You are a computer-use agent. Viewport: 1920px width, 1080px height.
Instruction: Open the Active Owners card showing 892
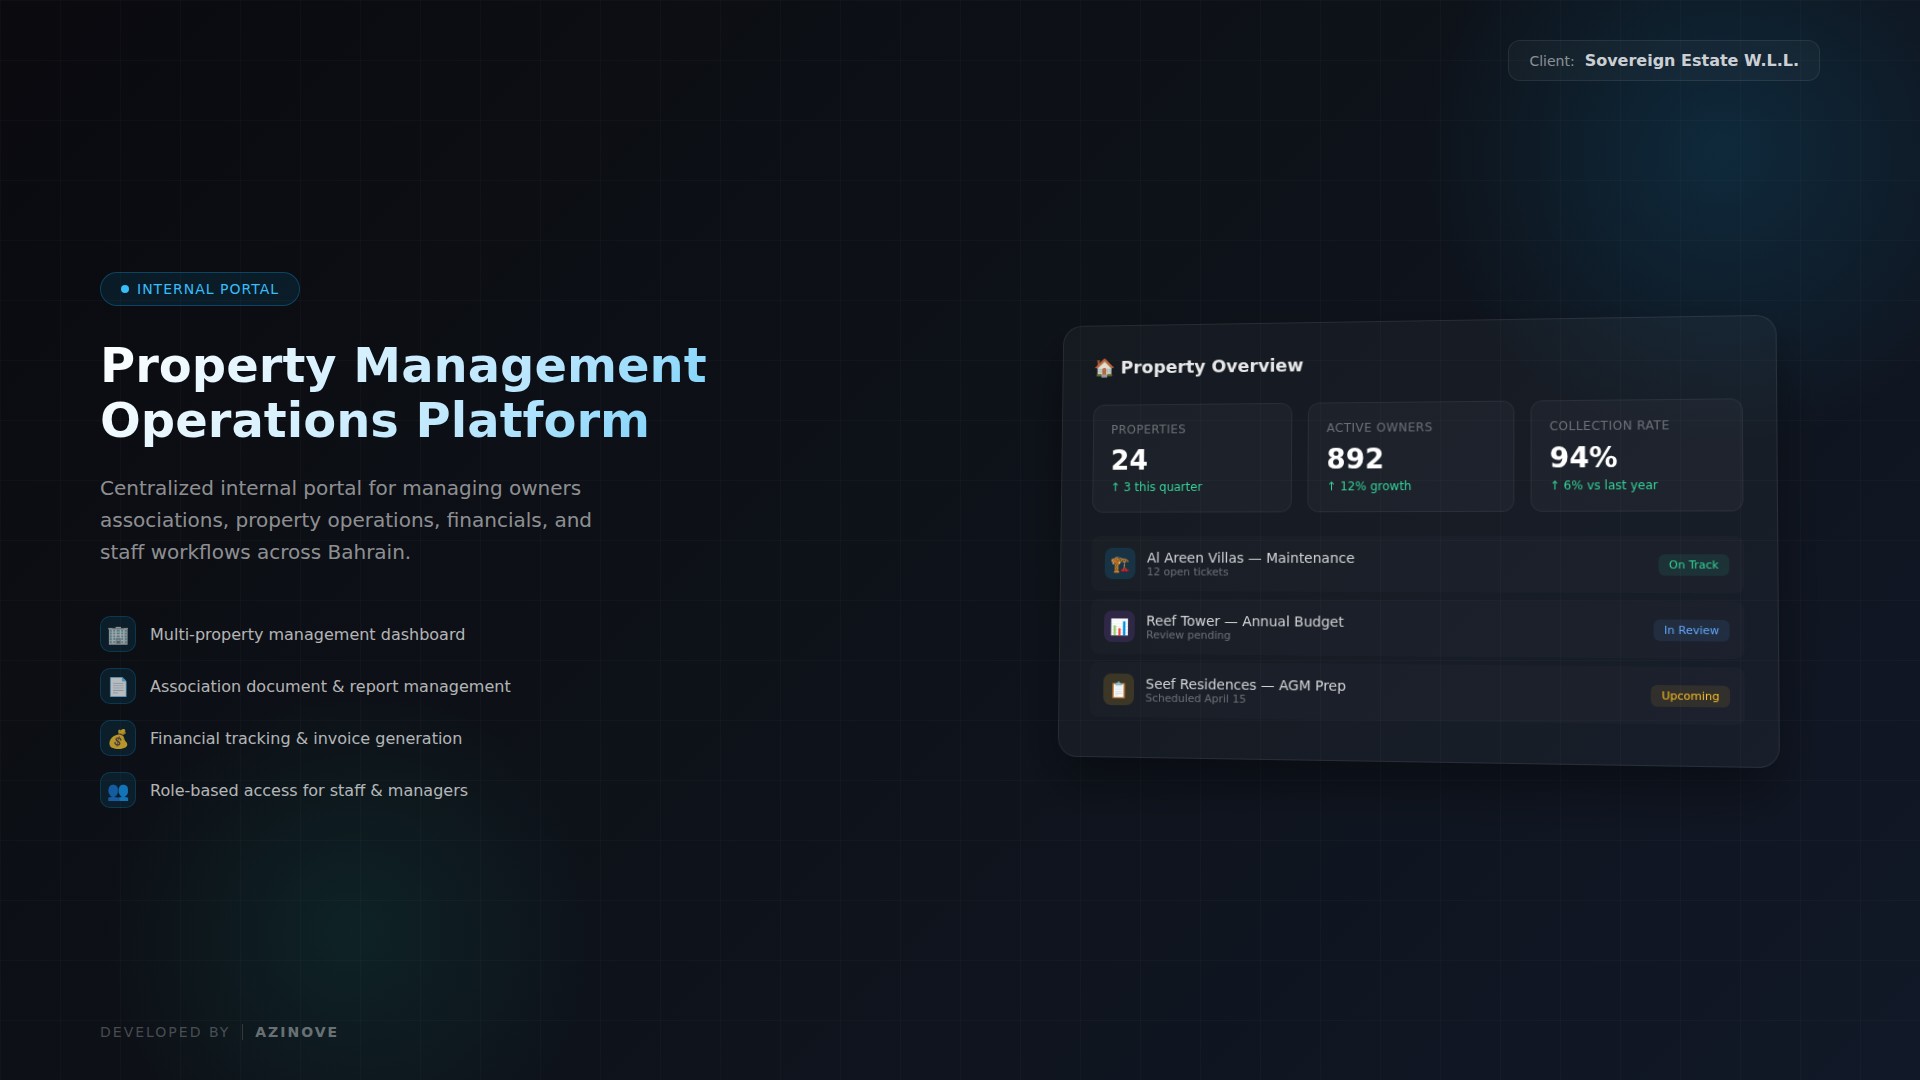(1410, 457)
